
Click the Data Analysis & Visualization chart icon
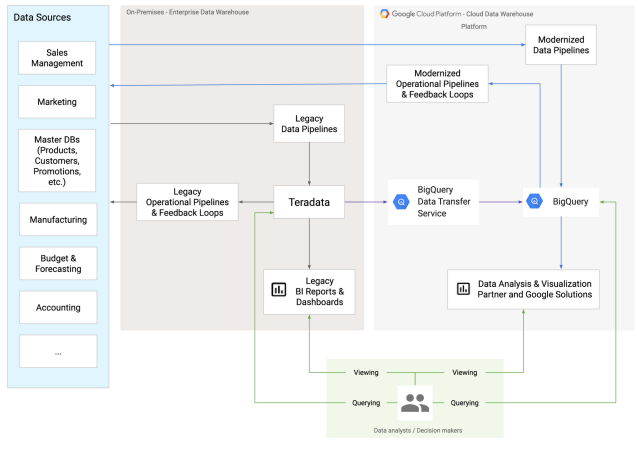click(463, 289)
